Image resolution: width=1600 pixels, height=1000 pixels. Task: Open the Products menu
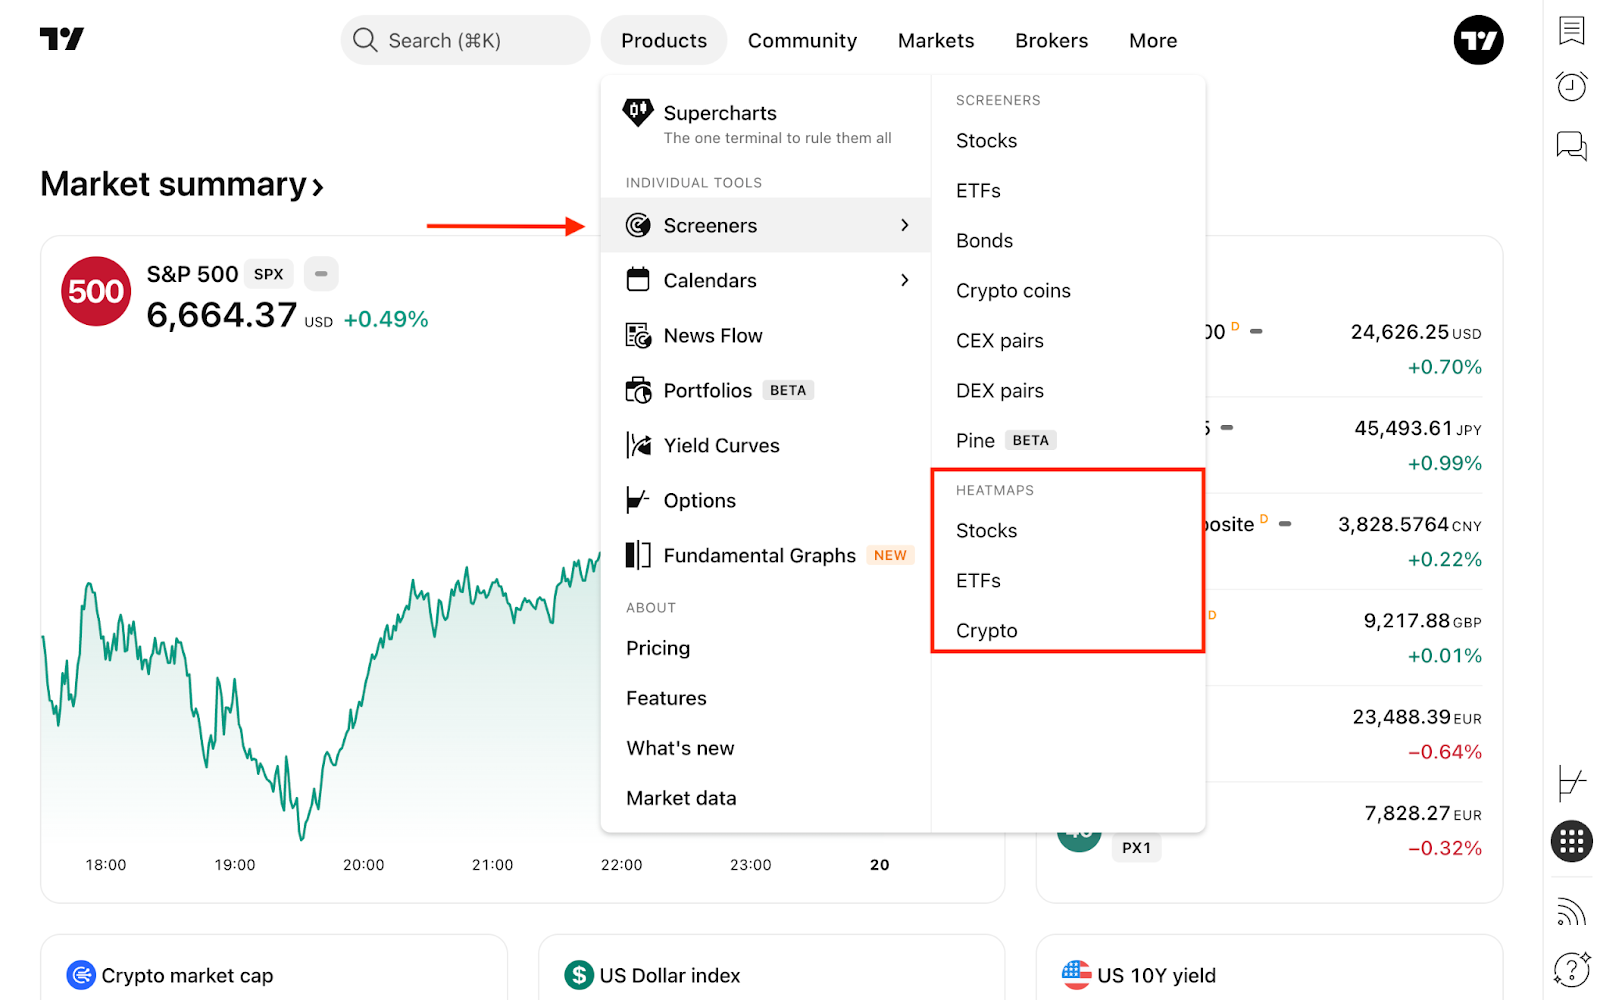(x=664, y=40)
